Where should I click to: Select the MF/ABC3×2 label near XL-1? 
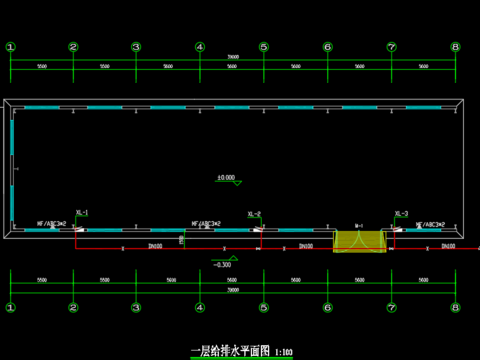pyautogui.click(x=52, y=224)
